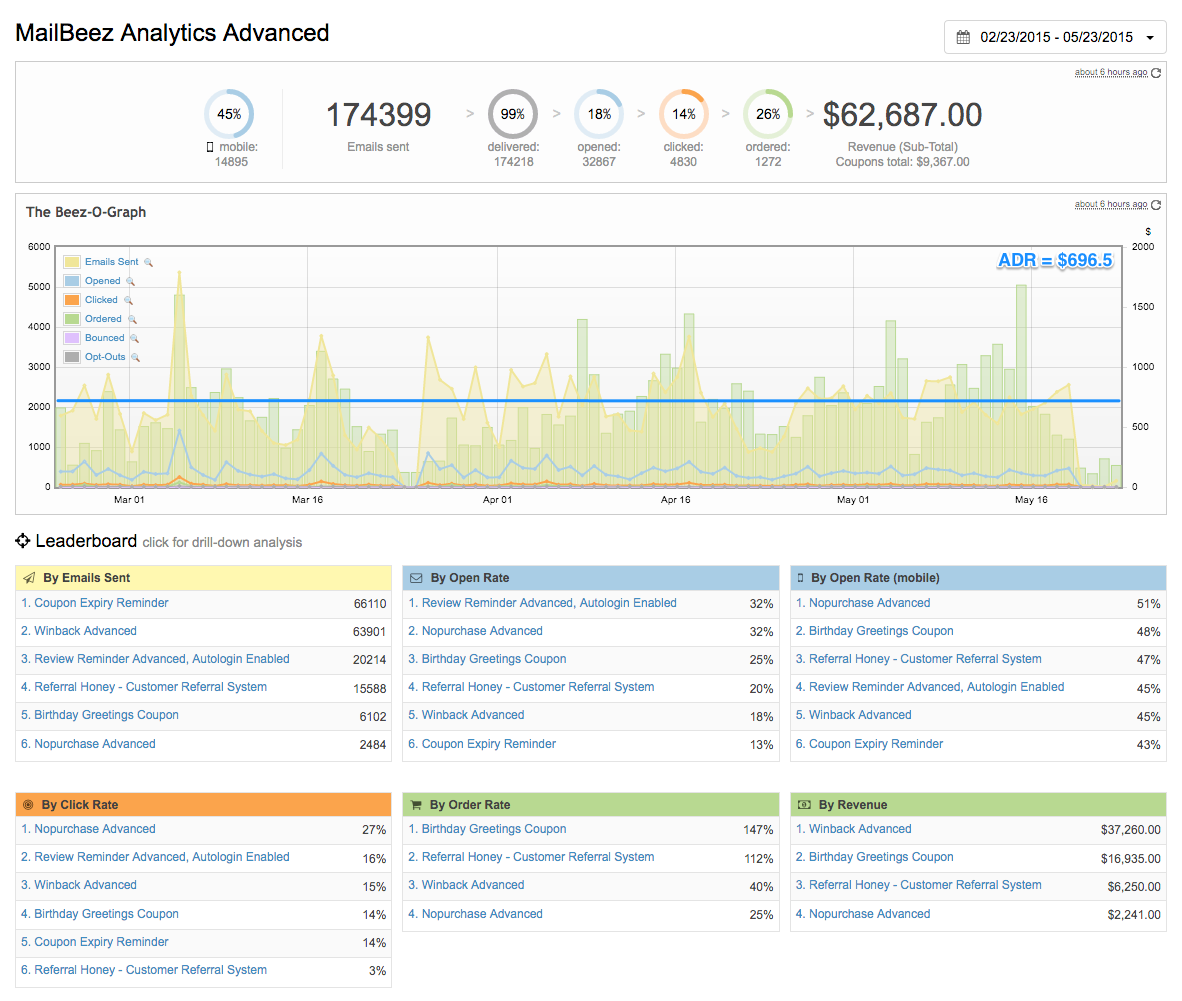
Task: Click phone icon in By Open Rate (mobile)
Action: [801, 578]
